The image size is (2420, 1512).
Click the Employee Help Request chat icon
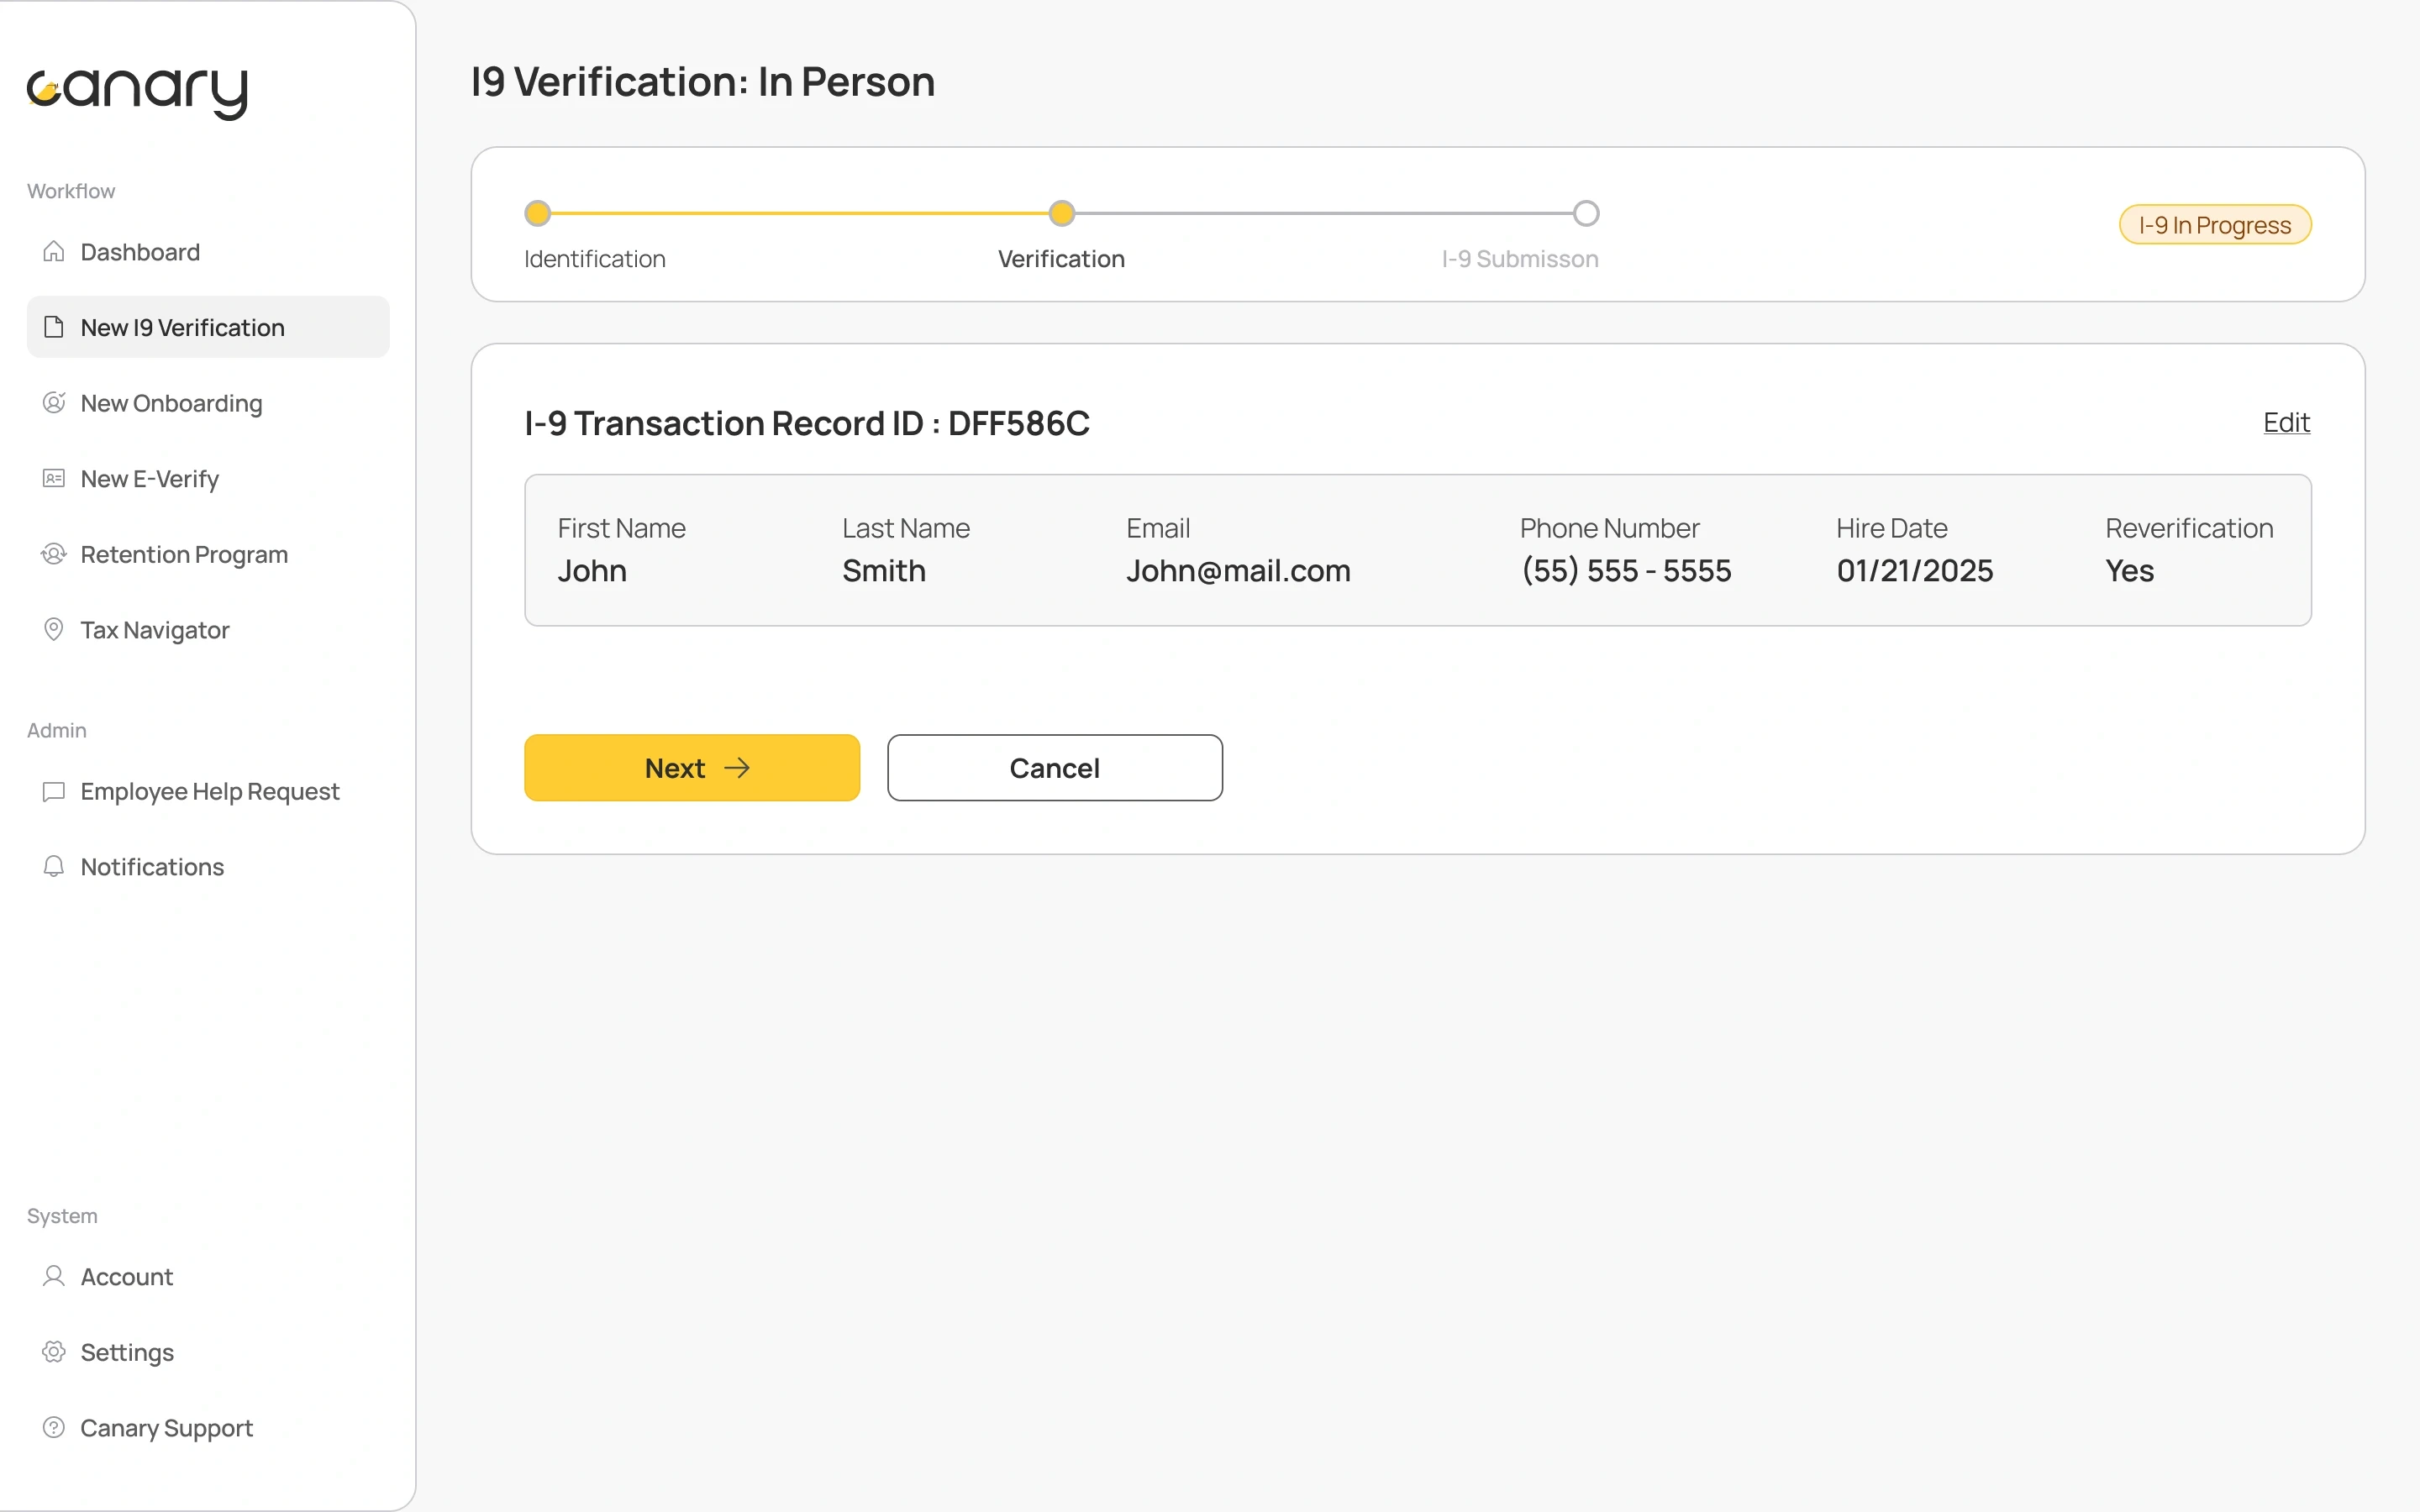click(x=54, y=791)
